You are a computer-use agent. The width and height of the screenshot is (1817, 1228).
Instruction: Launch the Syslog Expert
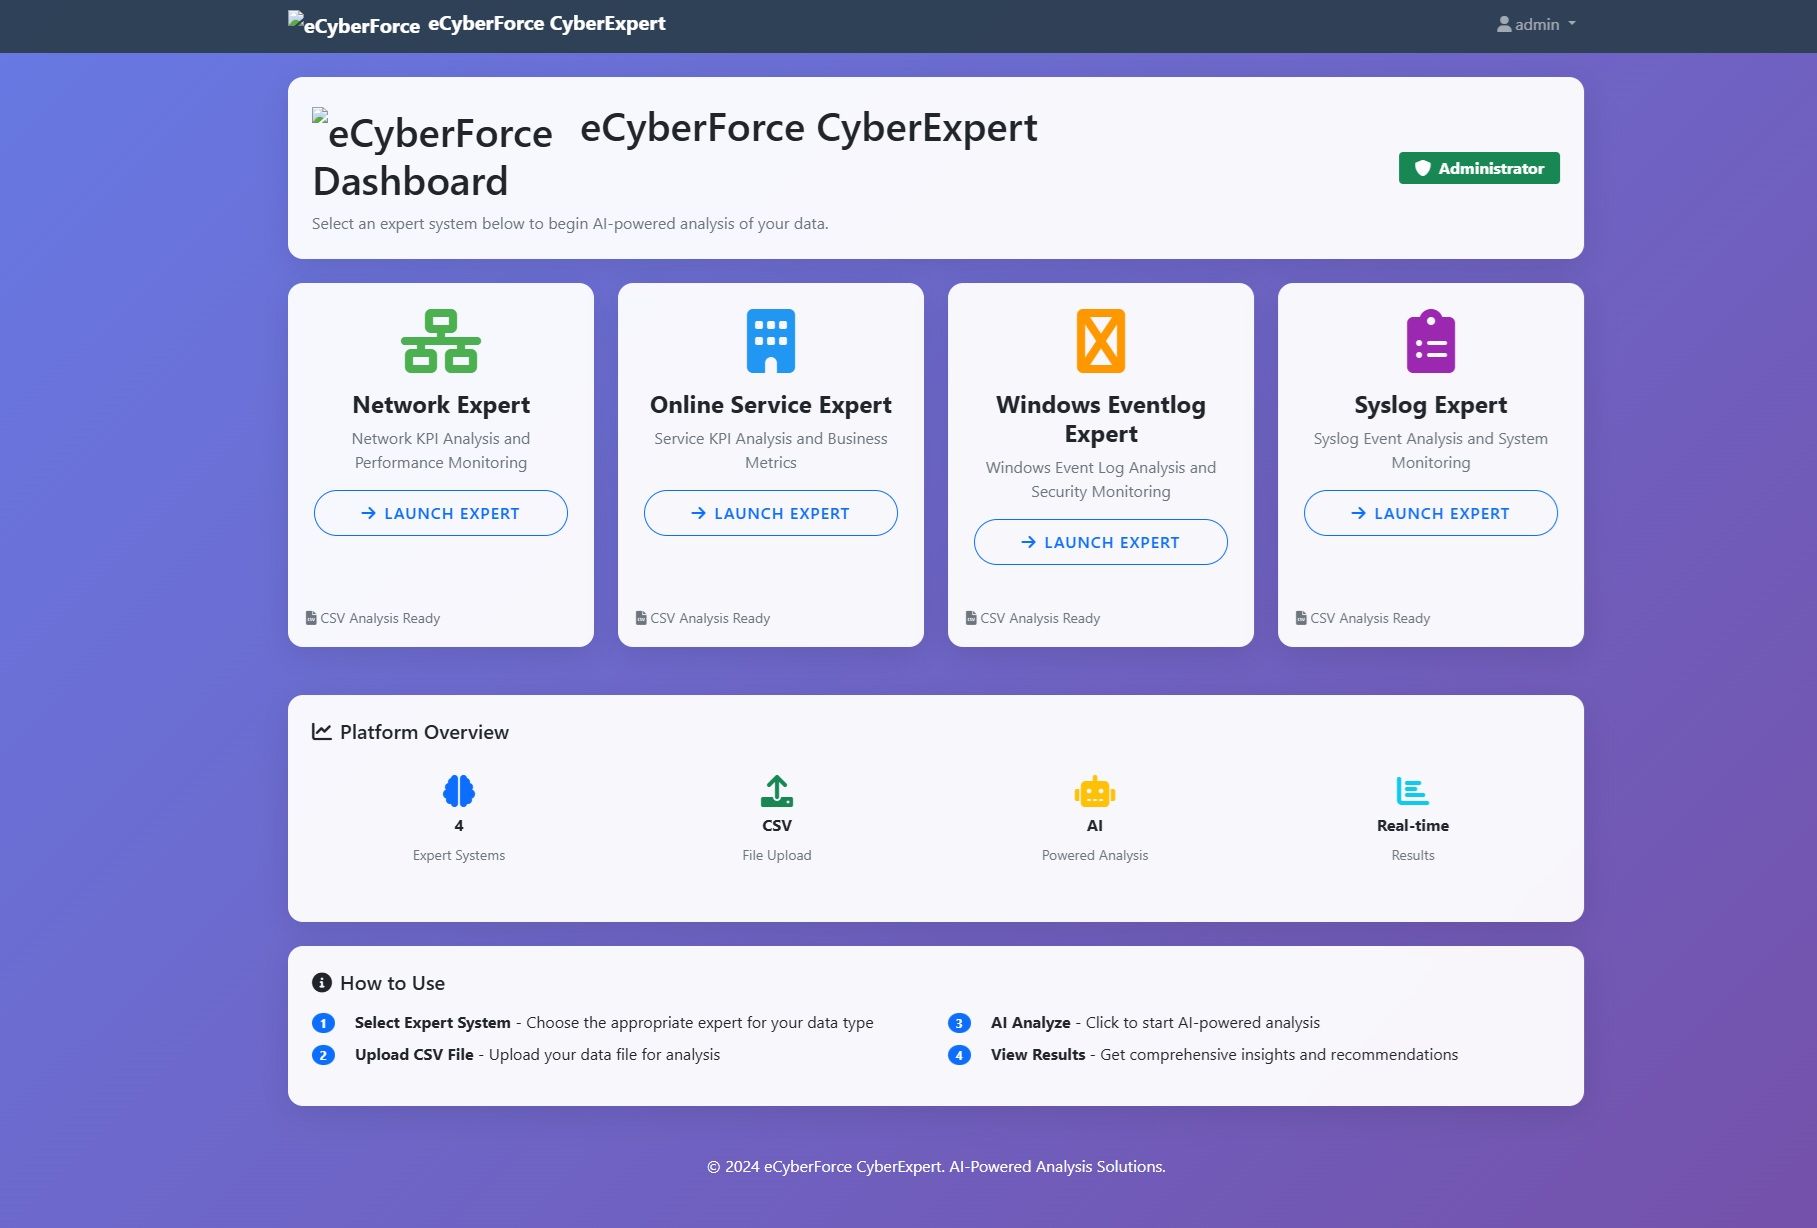click(1430, 513)
